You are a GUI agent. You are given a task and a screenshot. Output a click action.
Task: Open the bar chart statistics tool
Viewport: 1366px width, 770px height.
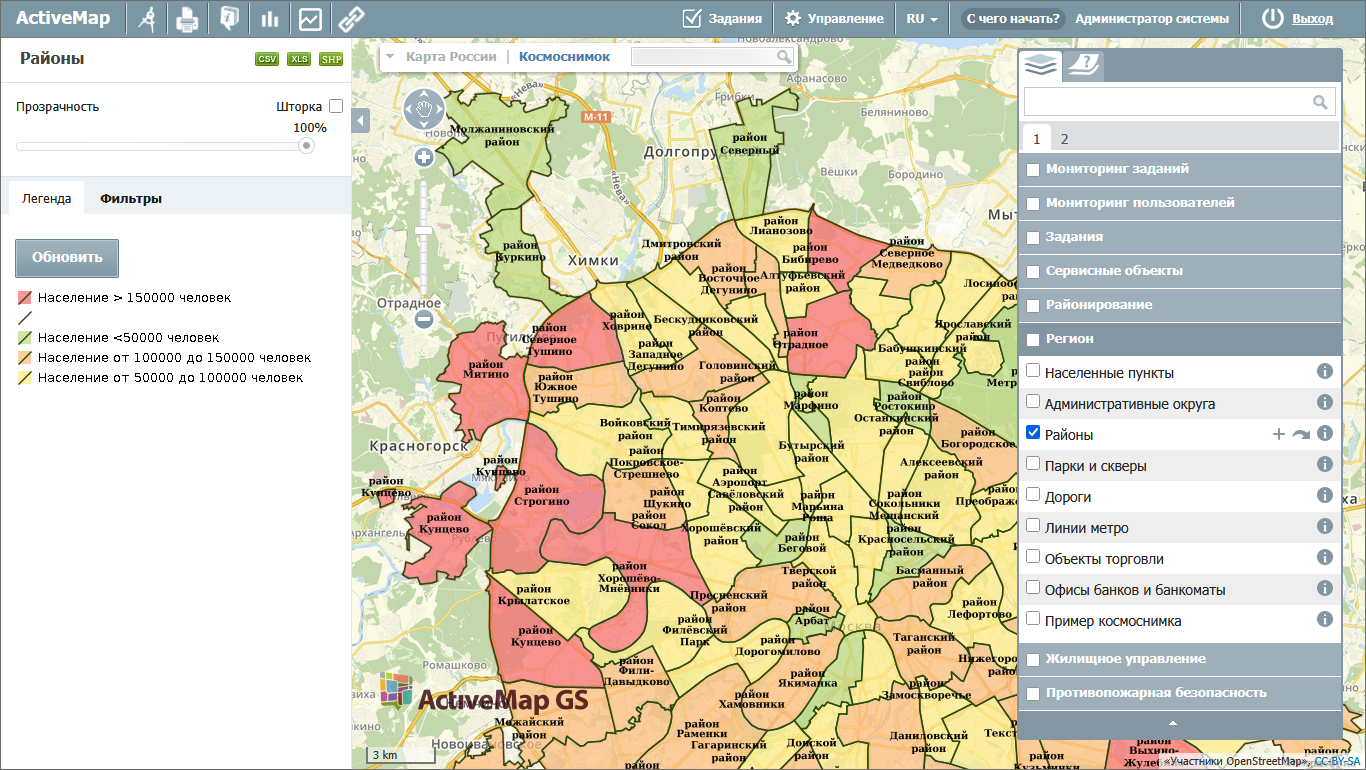pyautogui.click(x=269, y=18)
